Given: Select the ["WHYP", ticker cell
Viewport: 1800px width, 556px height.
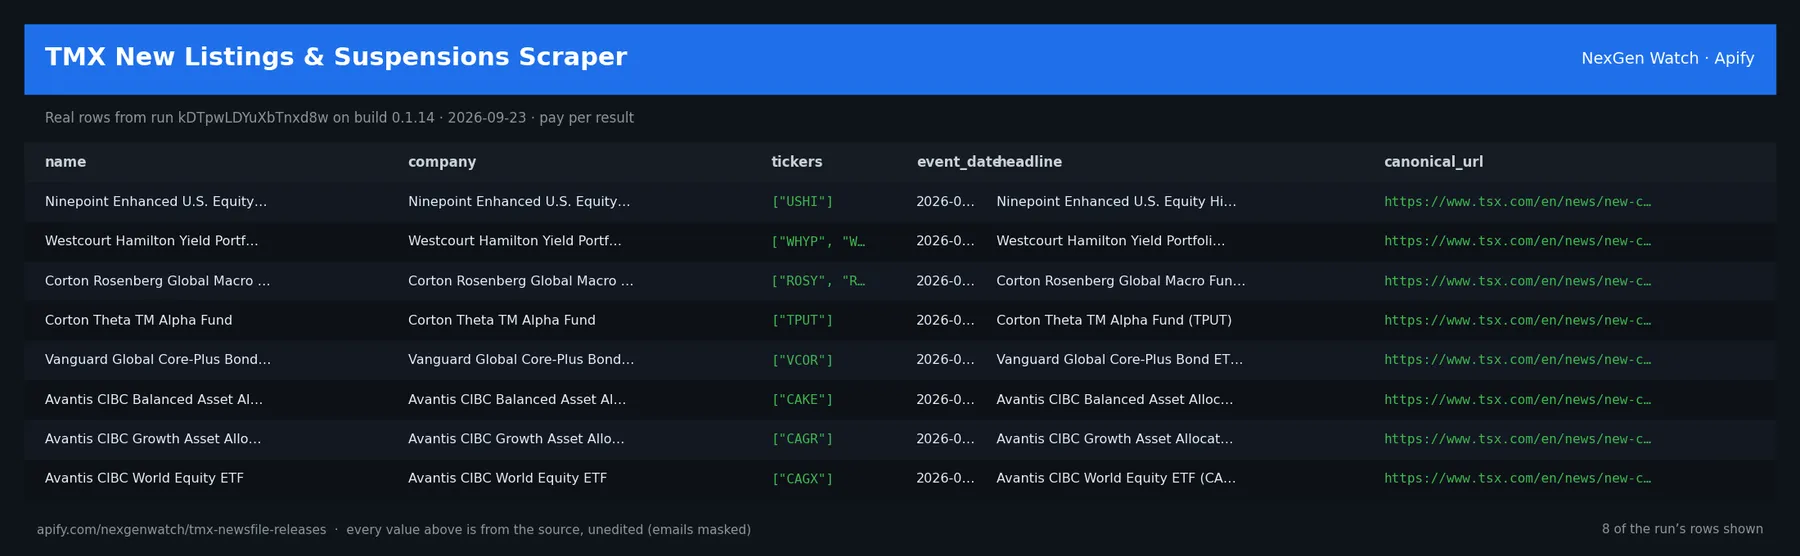Looking at the screenshot, I should 818,241.
